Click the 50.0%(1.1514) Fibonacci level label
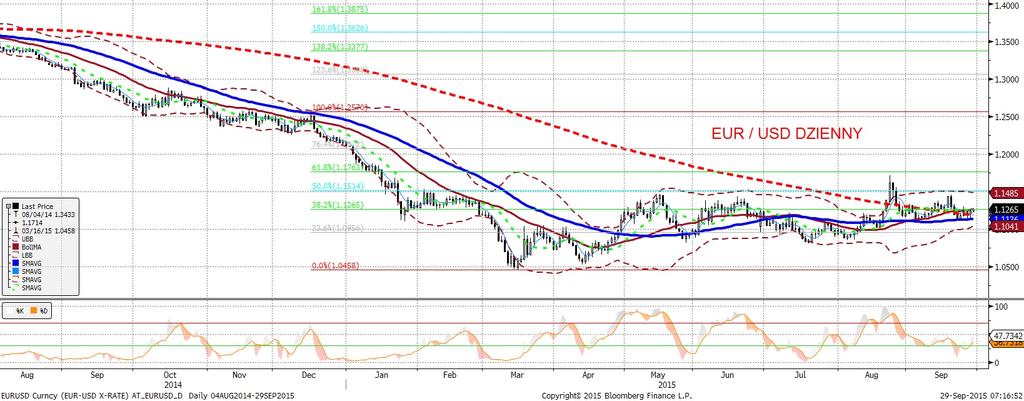The height and width of the screenshot is (401, 1024). click(338, 186)
